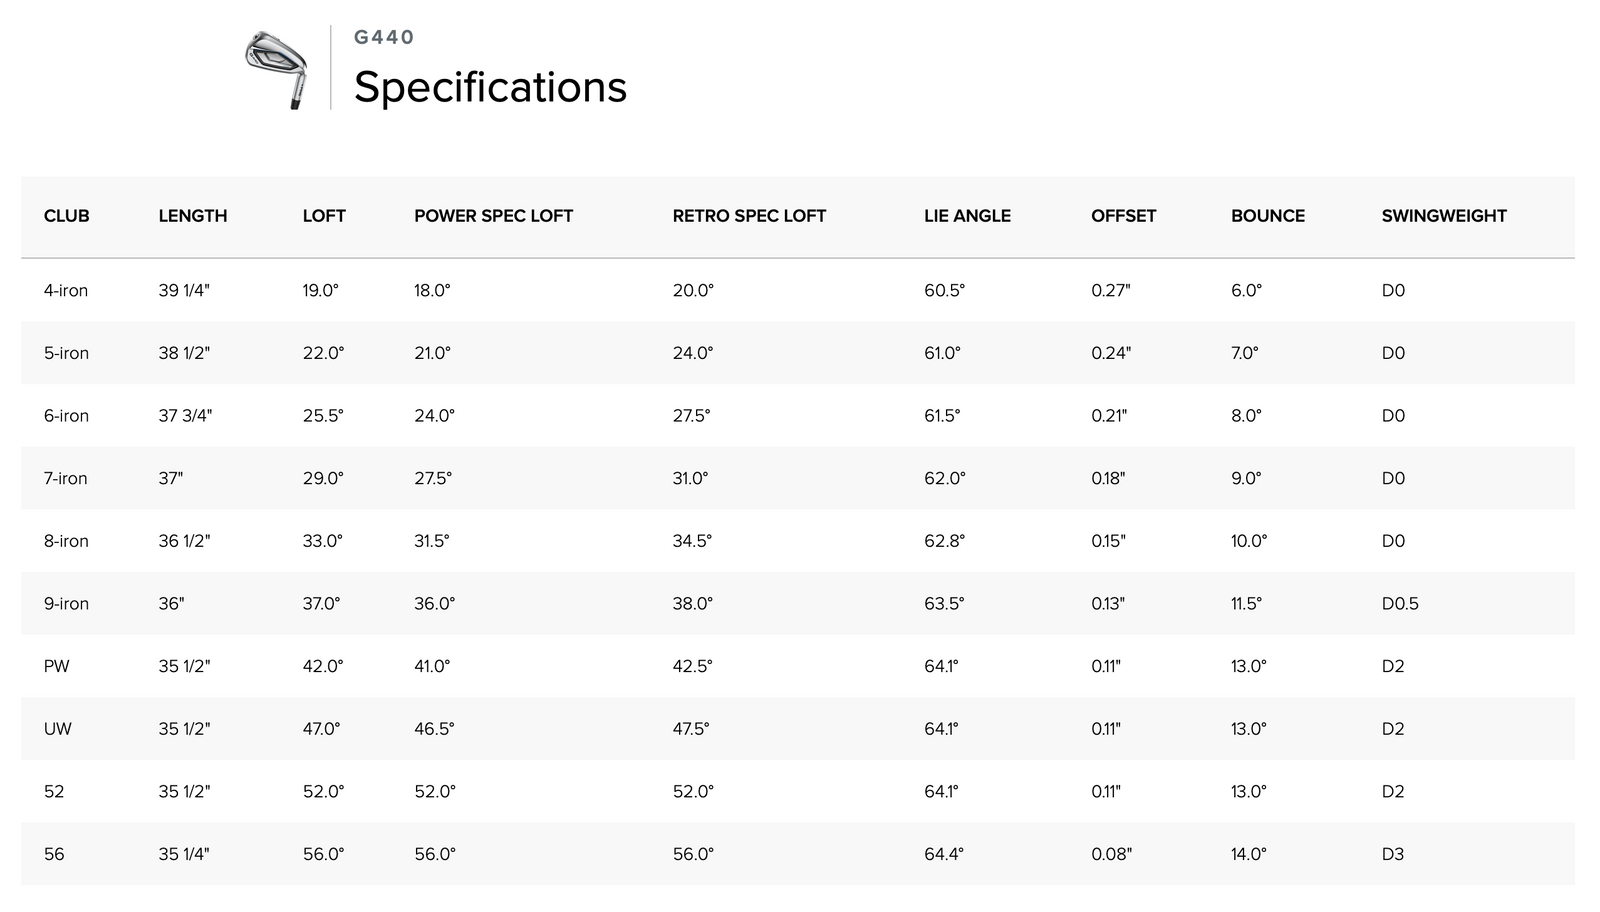Click the G440 product name label
The width and height of the screenshot is (1600, 912).
pyautogui.click(x=384, y=37)
